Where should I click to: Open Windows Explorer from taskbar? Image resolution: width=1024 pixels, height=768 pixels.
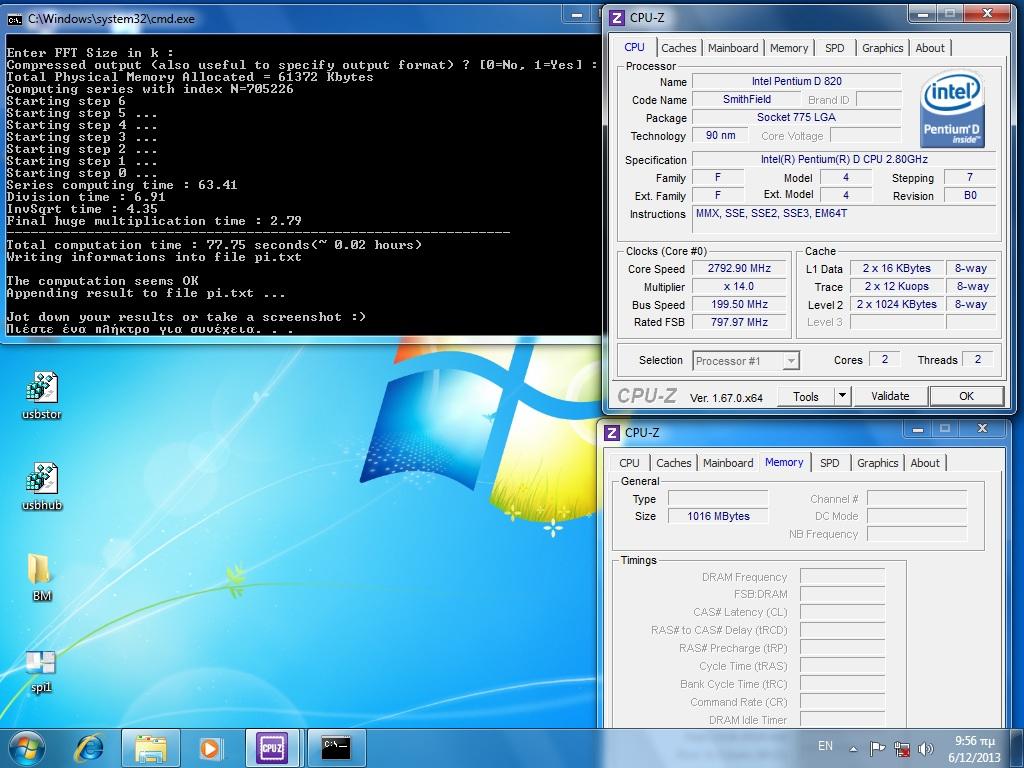[x=150, y=748]
